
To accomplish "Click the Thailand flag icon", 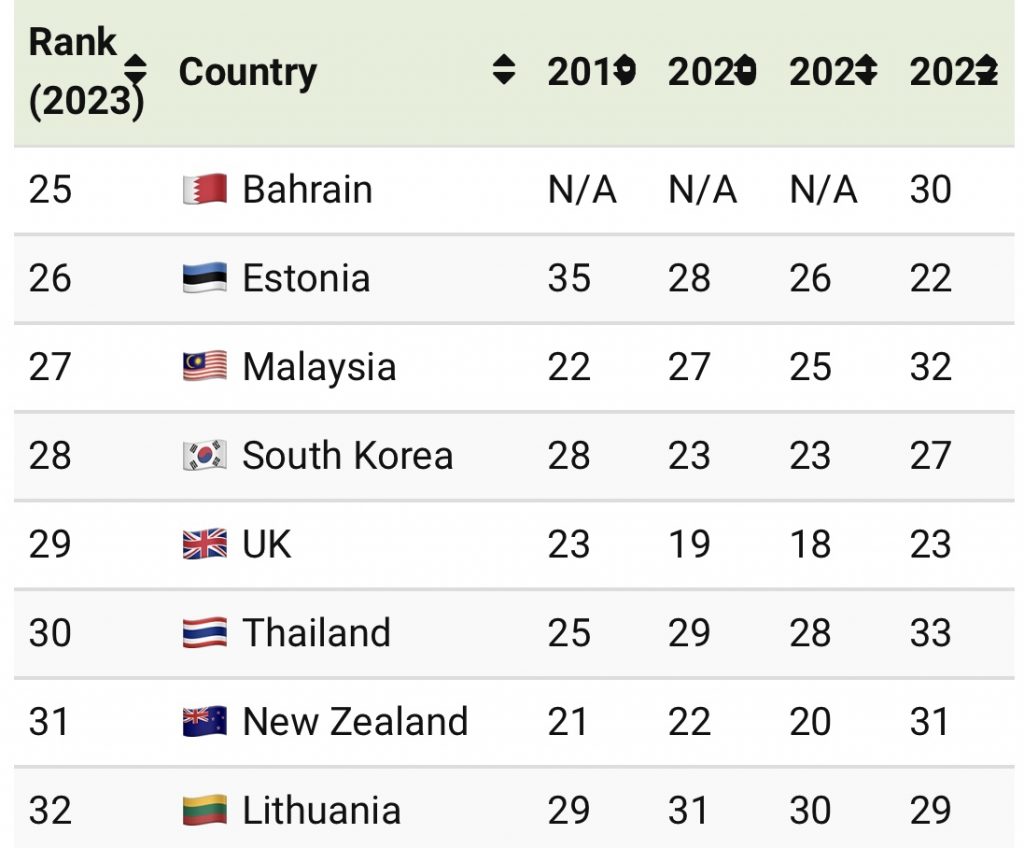I will coord(205,633).
